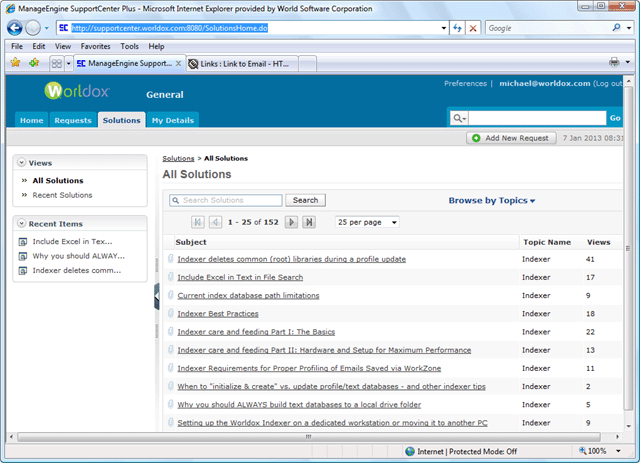Select All Solutions in Views
The width and height of the screenshot is (640, 463).
(x=58, y=180)
